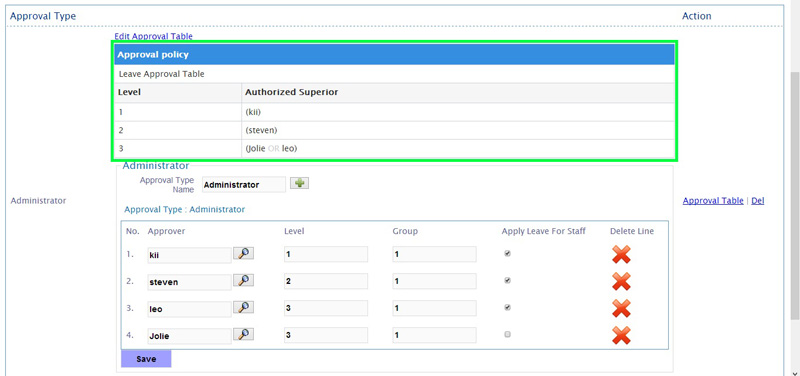Toggle Apply Leave For Staff for steven
Viewport: 800px width, 376px height.
pyautogui.click(x=507, y=281)
